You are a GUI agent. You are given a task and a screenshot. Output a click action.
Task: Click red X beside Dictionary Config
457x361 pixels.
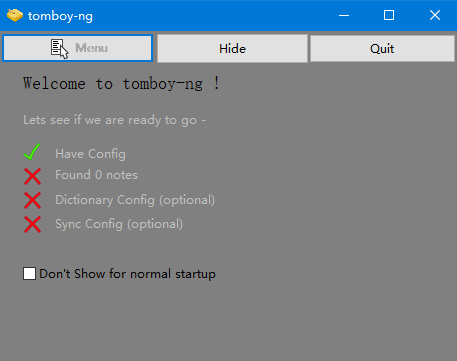pyautogui.click(x=32, y=200)
